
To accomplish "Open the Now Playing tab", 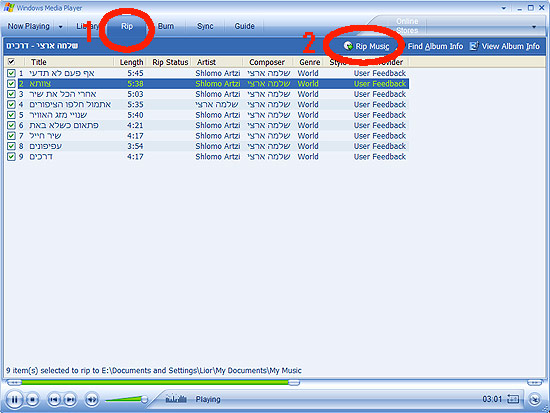I will click(29, 26).
